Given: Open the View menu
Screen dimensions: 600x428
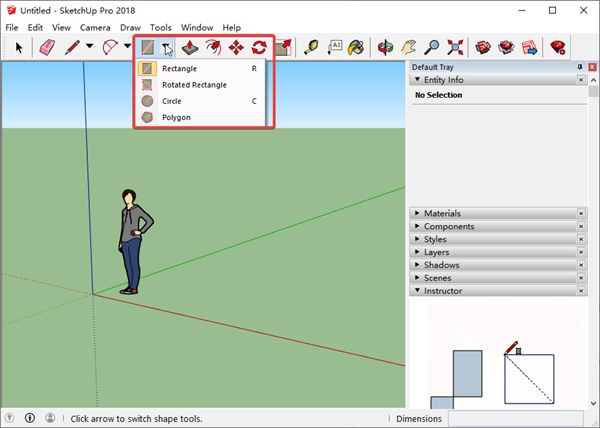Looking at the screenshot, I should pyautogui.click(x=61, y=28).
